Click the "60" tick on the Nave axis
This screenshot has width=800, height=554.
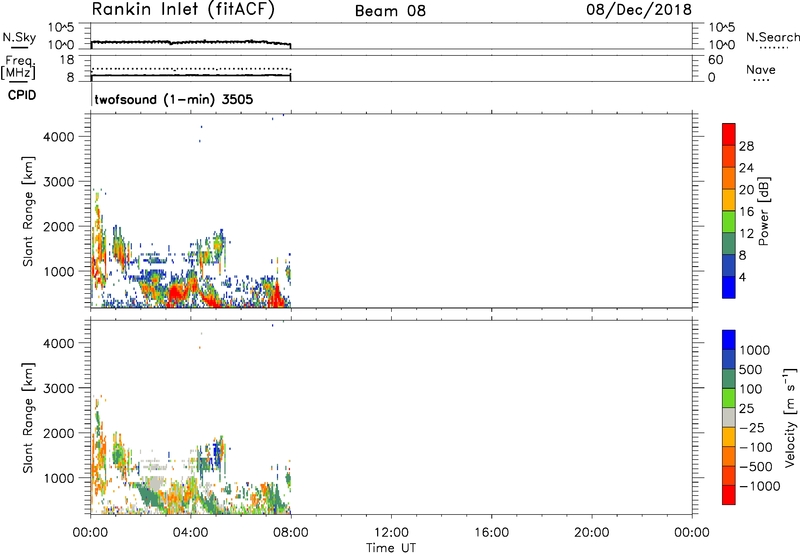click(x=715, y=60)
